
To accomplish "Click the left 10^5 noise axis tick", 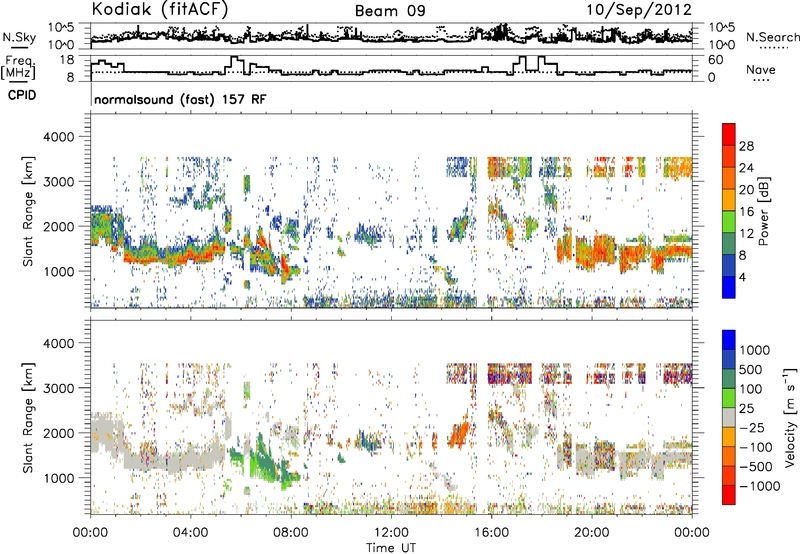I will [x=62, y=27].
